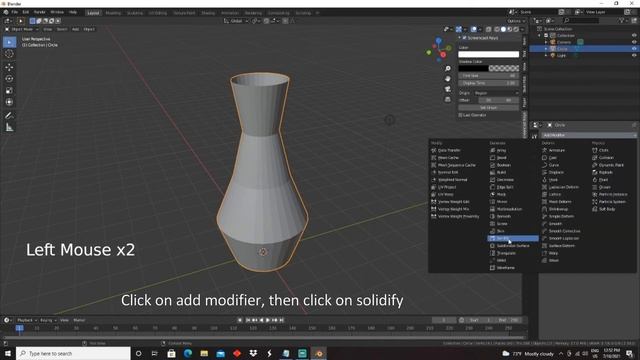
Task: Hide Camera with its eye icon
Action: pos(634,42)
